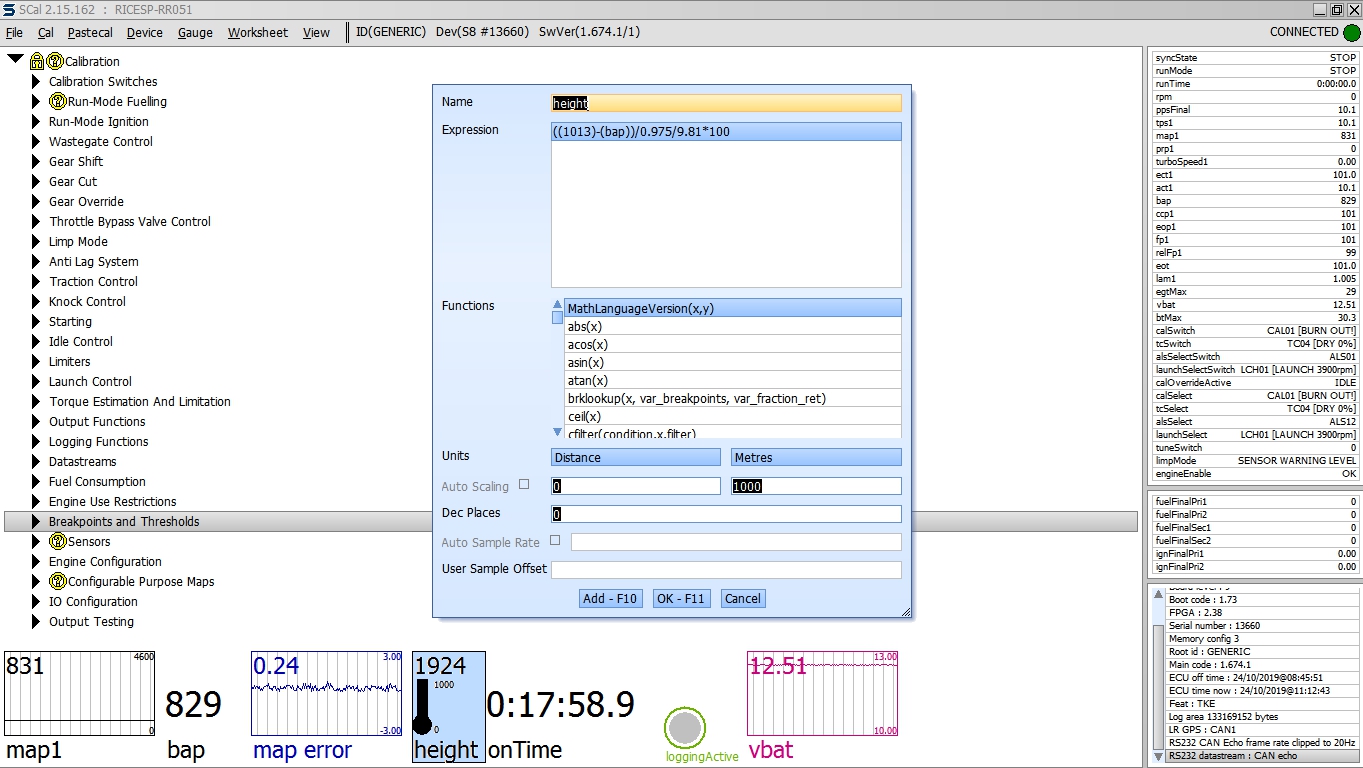The height and width of the screenshot is (768, 1363).
Task: Click the functions list scrollbar thumb
Action: (x=557, y=317)
